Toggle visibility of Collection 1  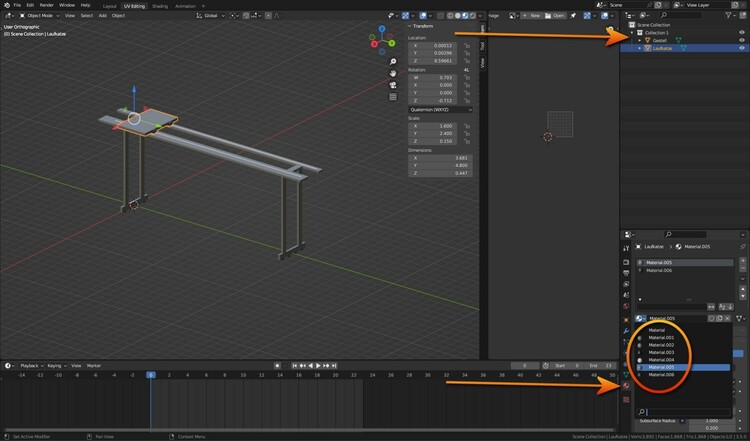[x=742, y=32]
